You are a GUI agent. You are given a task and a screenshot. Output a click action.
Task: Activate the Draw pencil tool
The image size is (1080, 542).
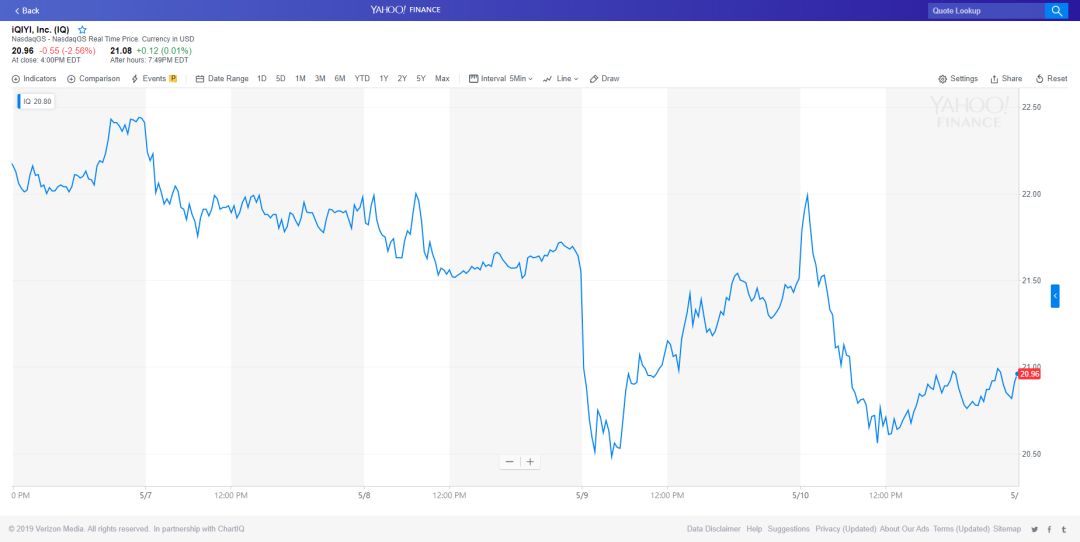click(x=605, y=79)
